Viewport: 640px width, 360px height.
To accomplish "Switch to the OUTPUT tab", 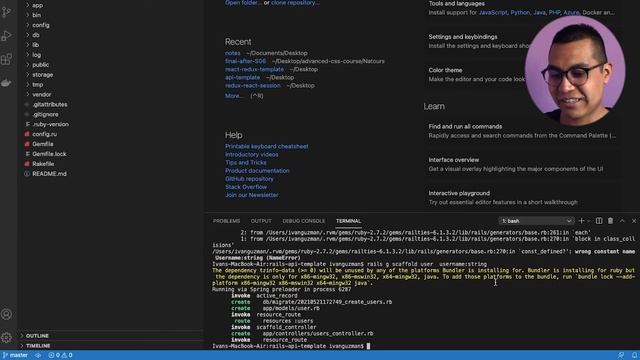I will [261, 221].
